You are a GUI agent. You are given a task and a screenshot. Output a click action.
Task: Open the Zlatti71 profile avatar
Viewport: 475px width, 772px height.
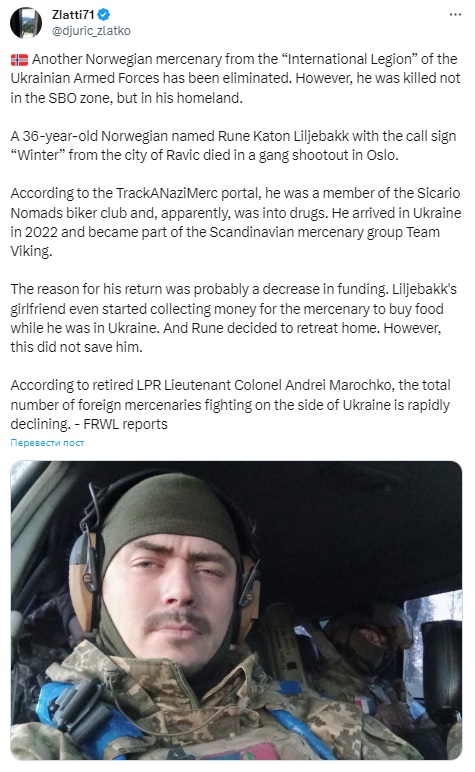(26, 23)
